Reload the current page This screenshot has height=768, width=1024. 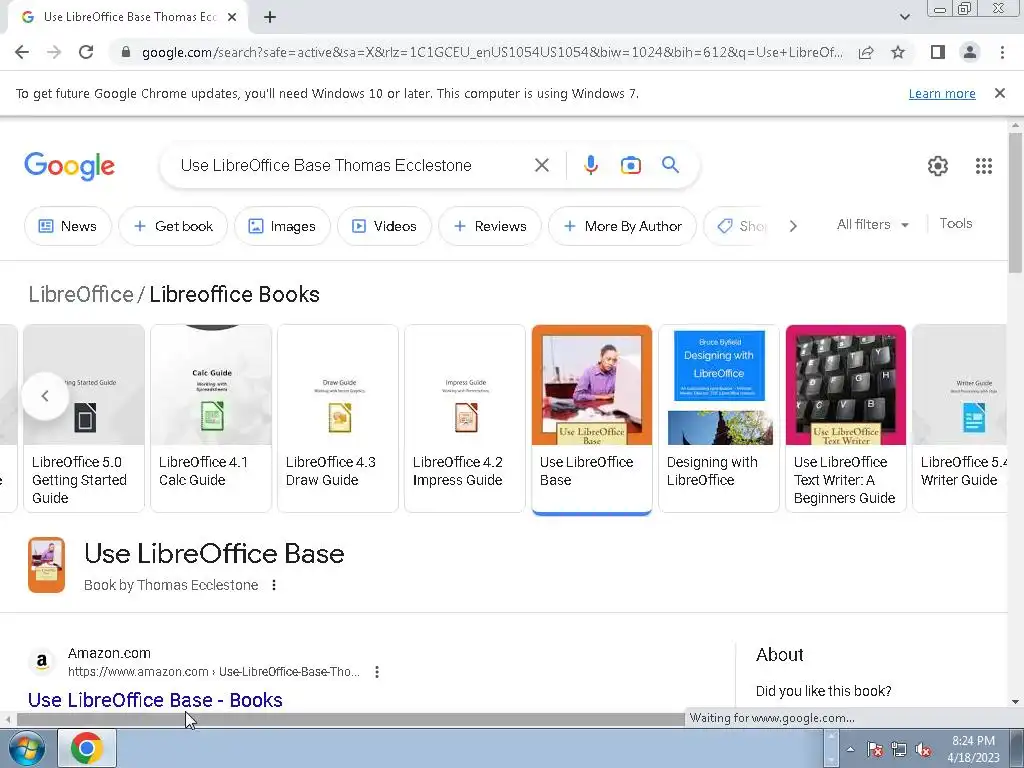pyautogui.click(x=86, y=52)
